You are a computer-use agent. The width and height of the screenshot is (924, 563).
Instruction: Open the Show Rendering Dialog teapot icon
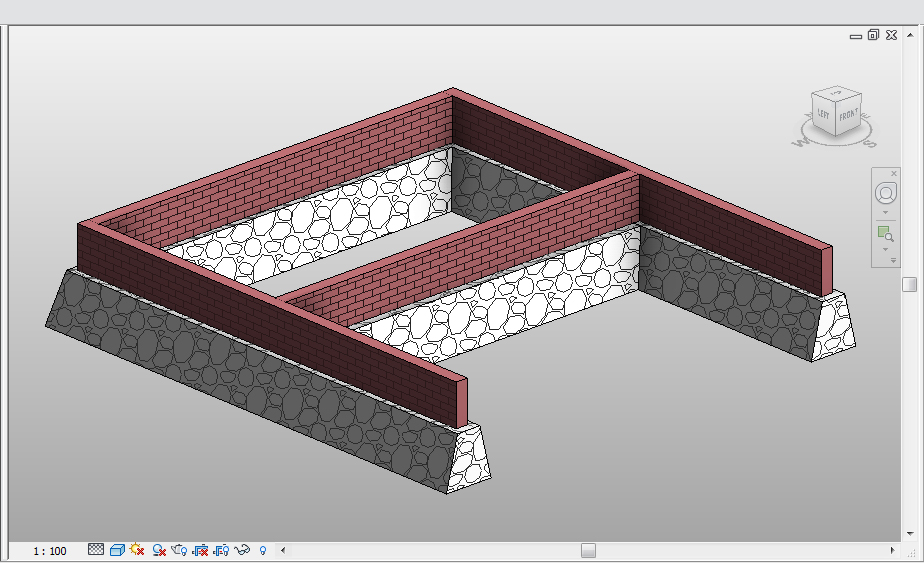point(179,550)
